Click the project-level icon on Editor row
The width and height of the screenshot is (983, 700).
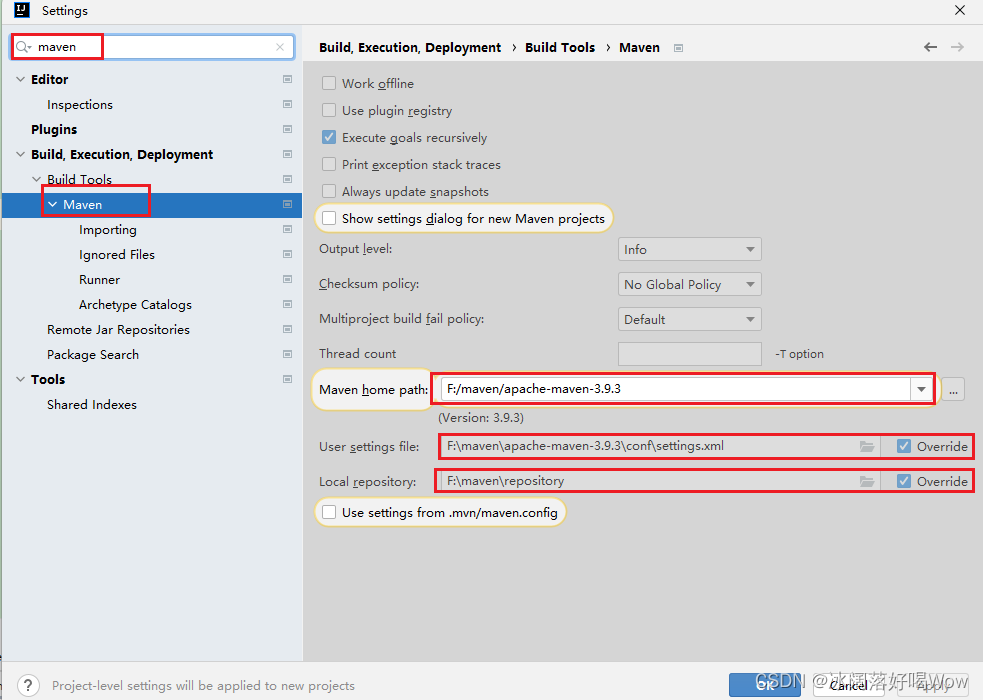[287, 79]
